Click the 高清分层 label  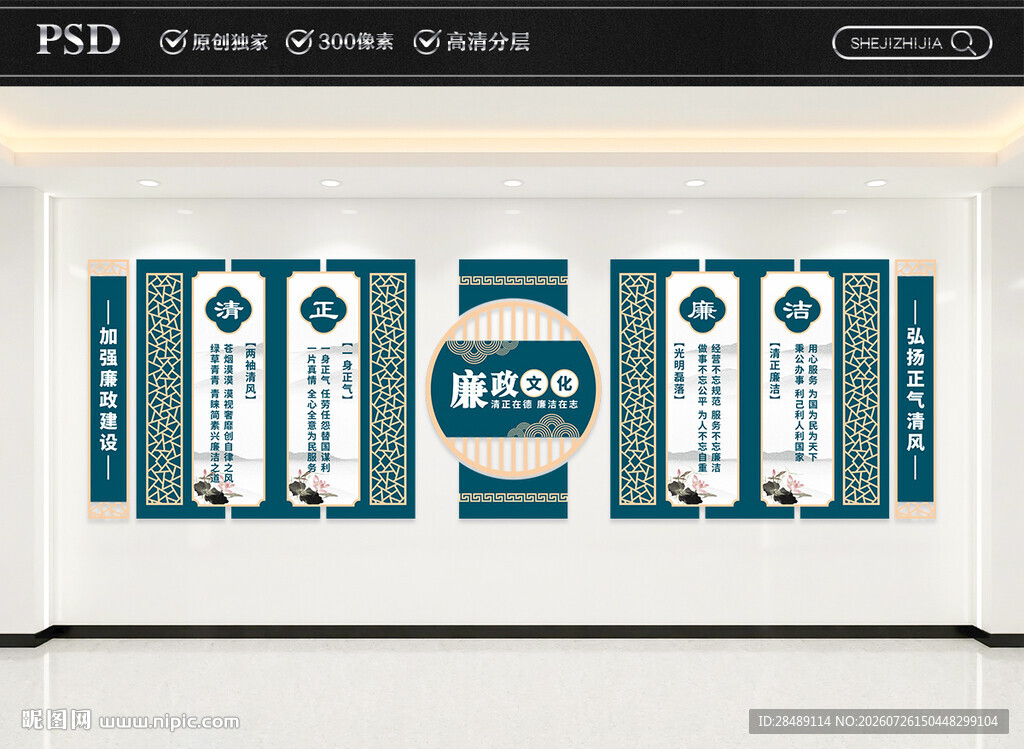pos(488,42)
